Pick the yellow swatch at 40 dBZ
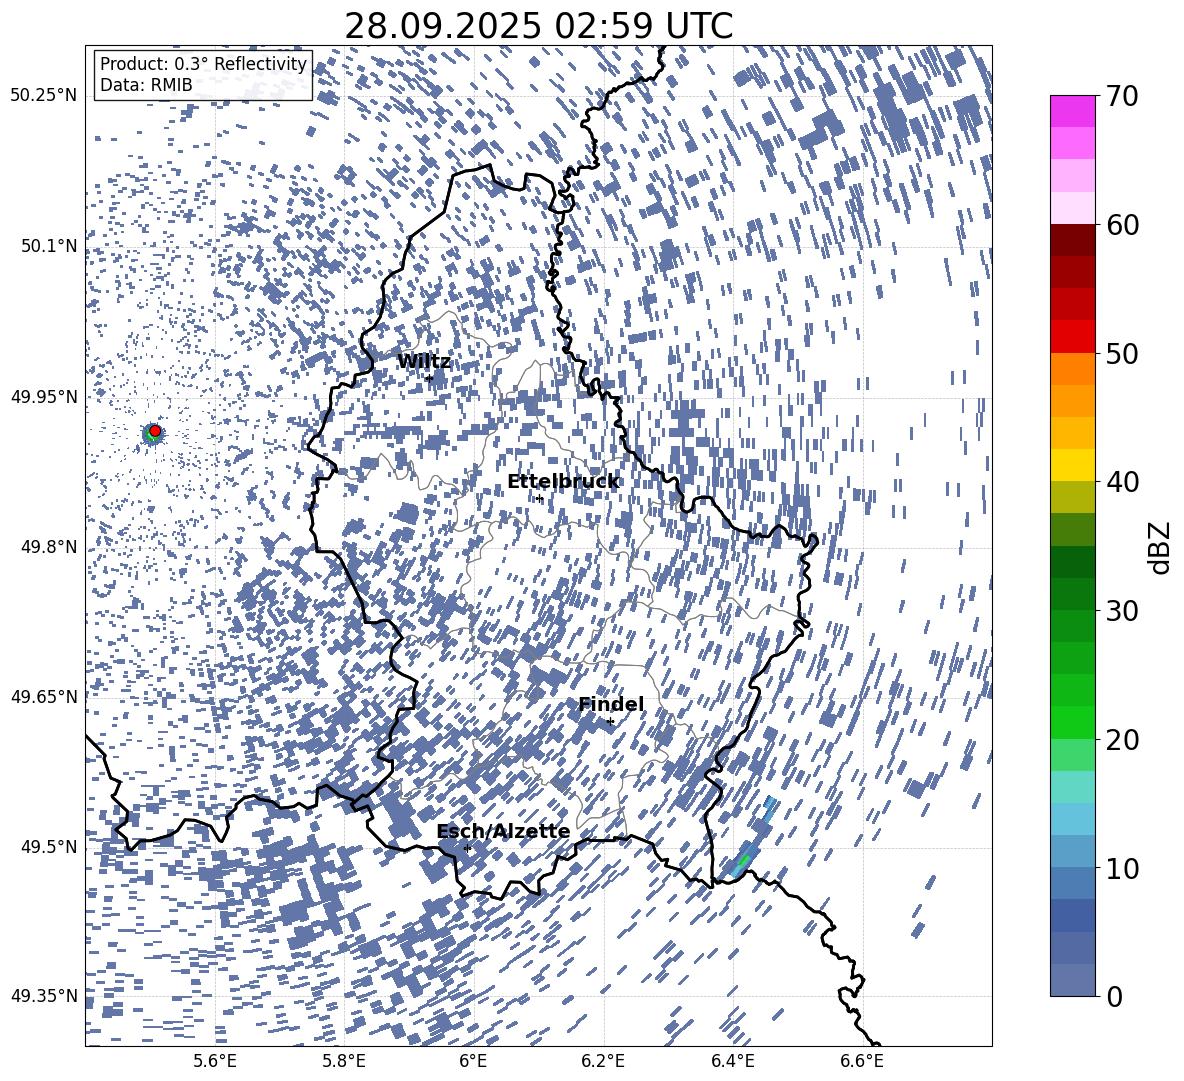Viewport: 1184px width, 1081px height. 1072,465
